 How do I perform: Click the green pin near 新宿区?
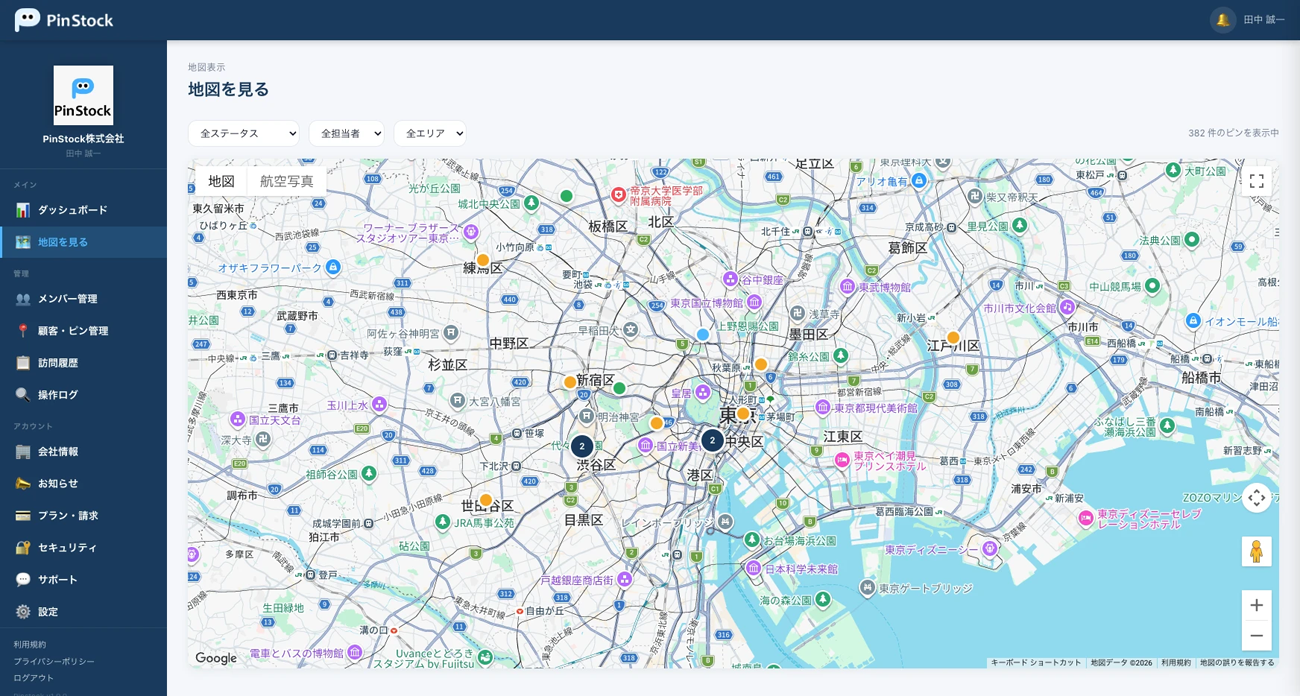tap(619, 388)
